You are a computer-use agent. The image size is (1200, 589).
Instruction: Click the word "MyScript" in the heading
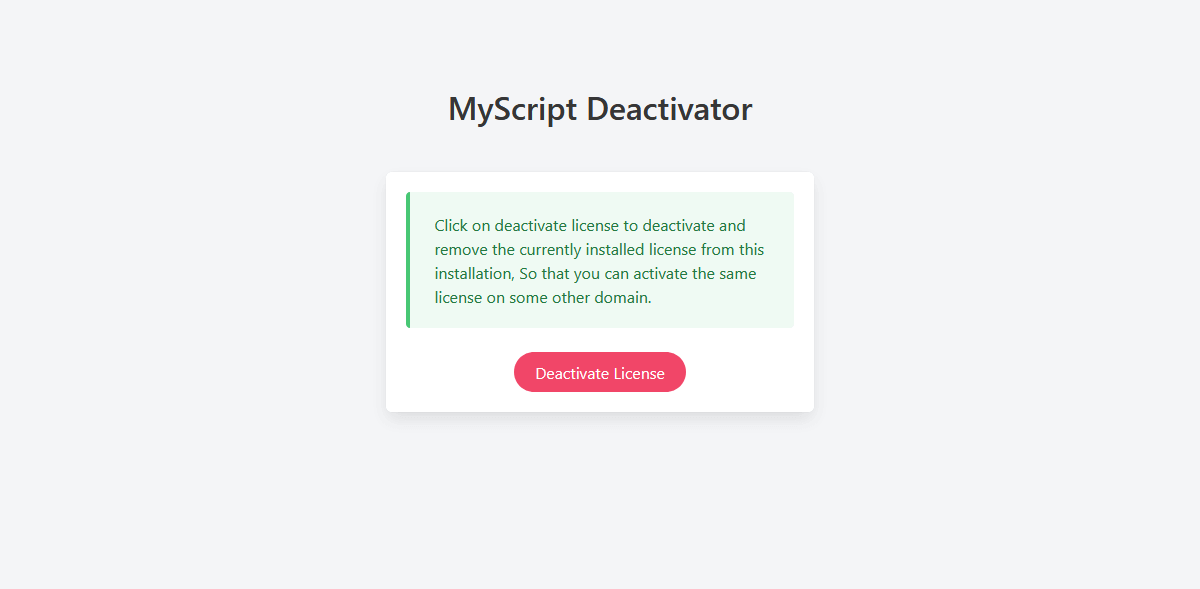pyautogui.click(x=513, y=109)
